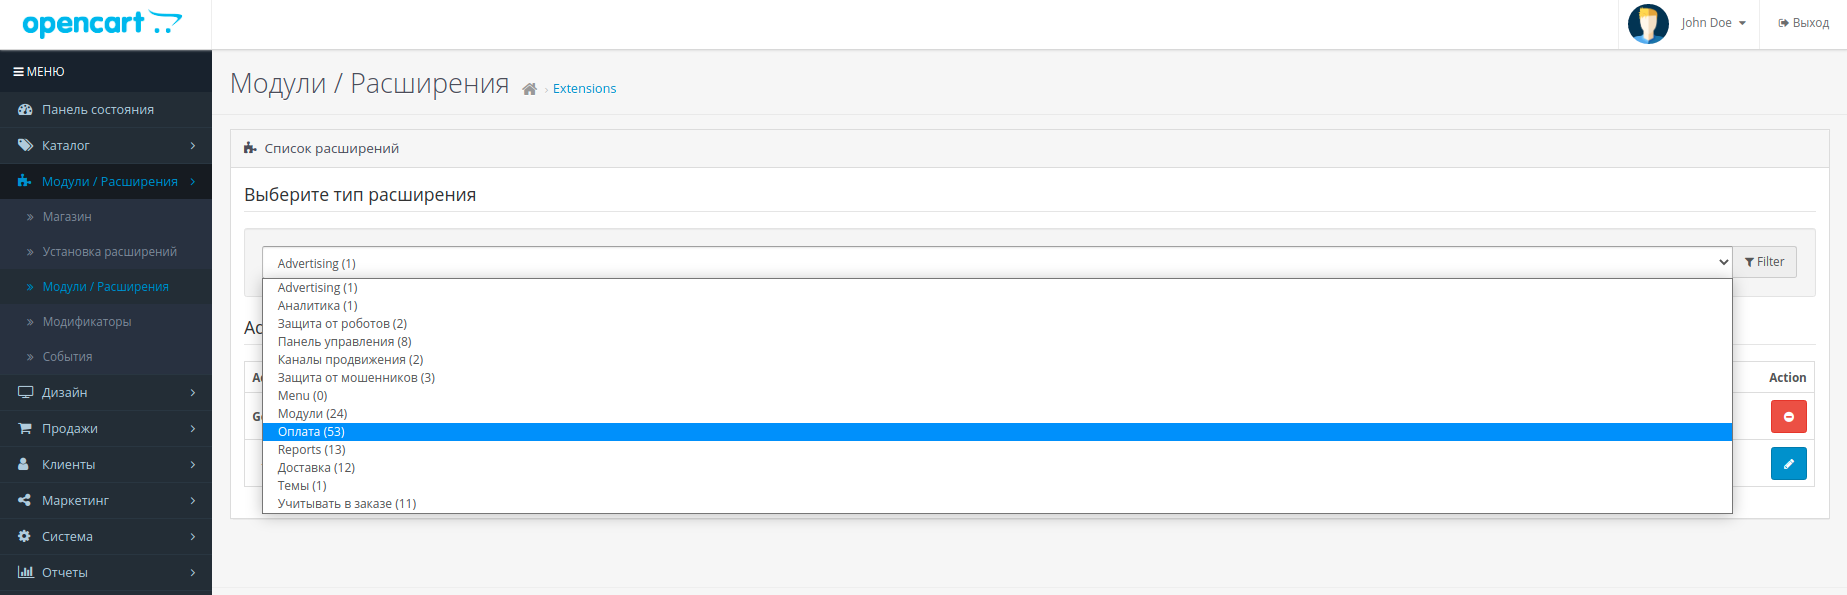Click the home breadcrumb icon

click(529, 89)
